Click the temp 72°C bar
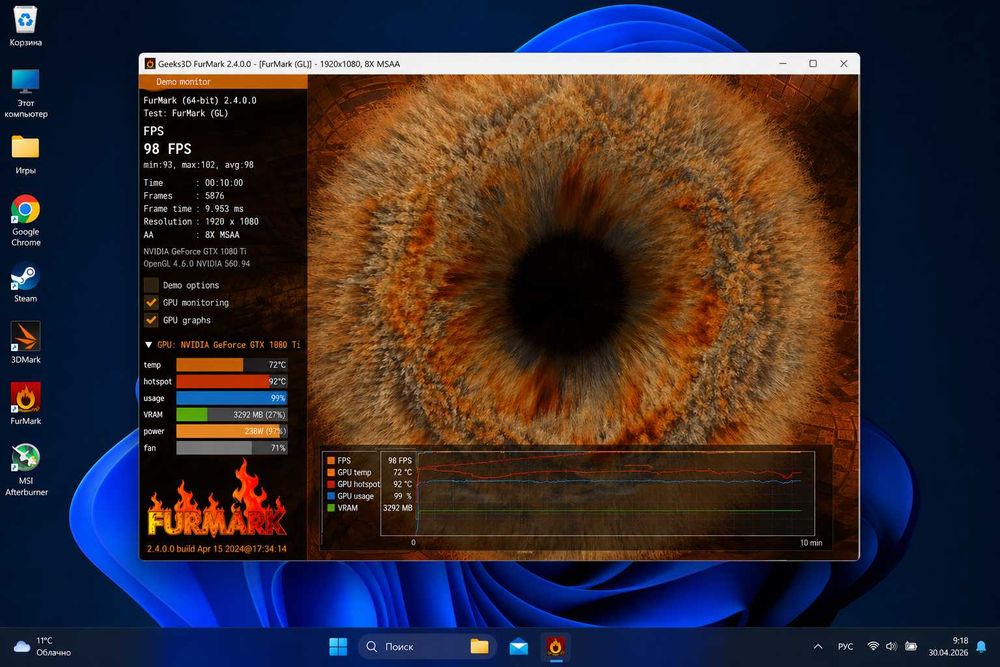The width and height of the screenshot is (1000, 667). click(232, 365)
